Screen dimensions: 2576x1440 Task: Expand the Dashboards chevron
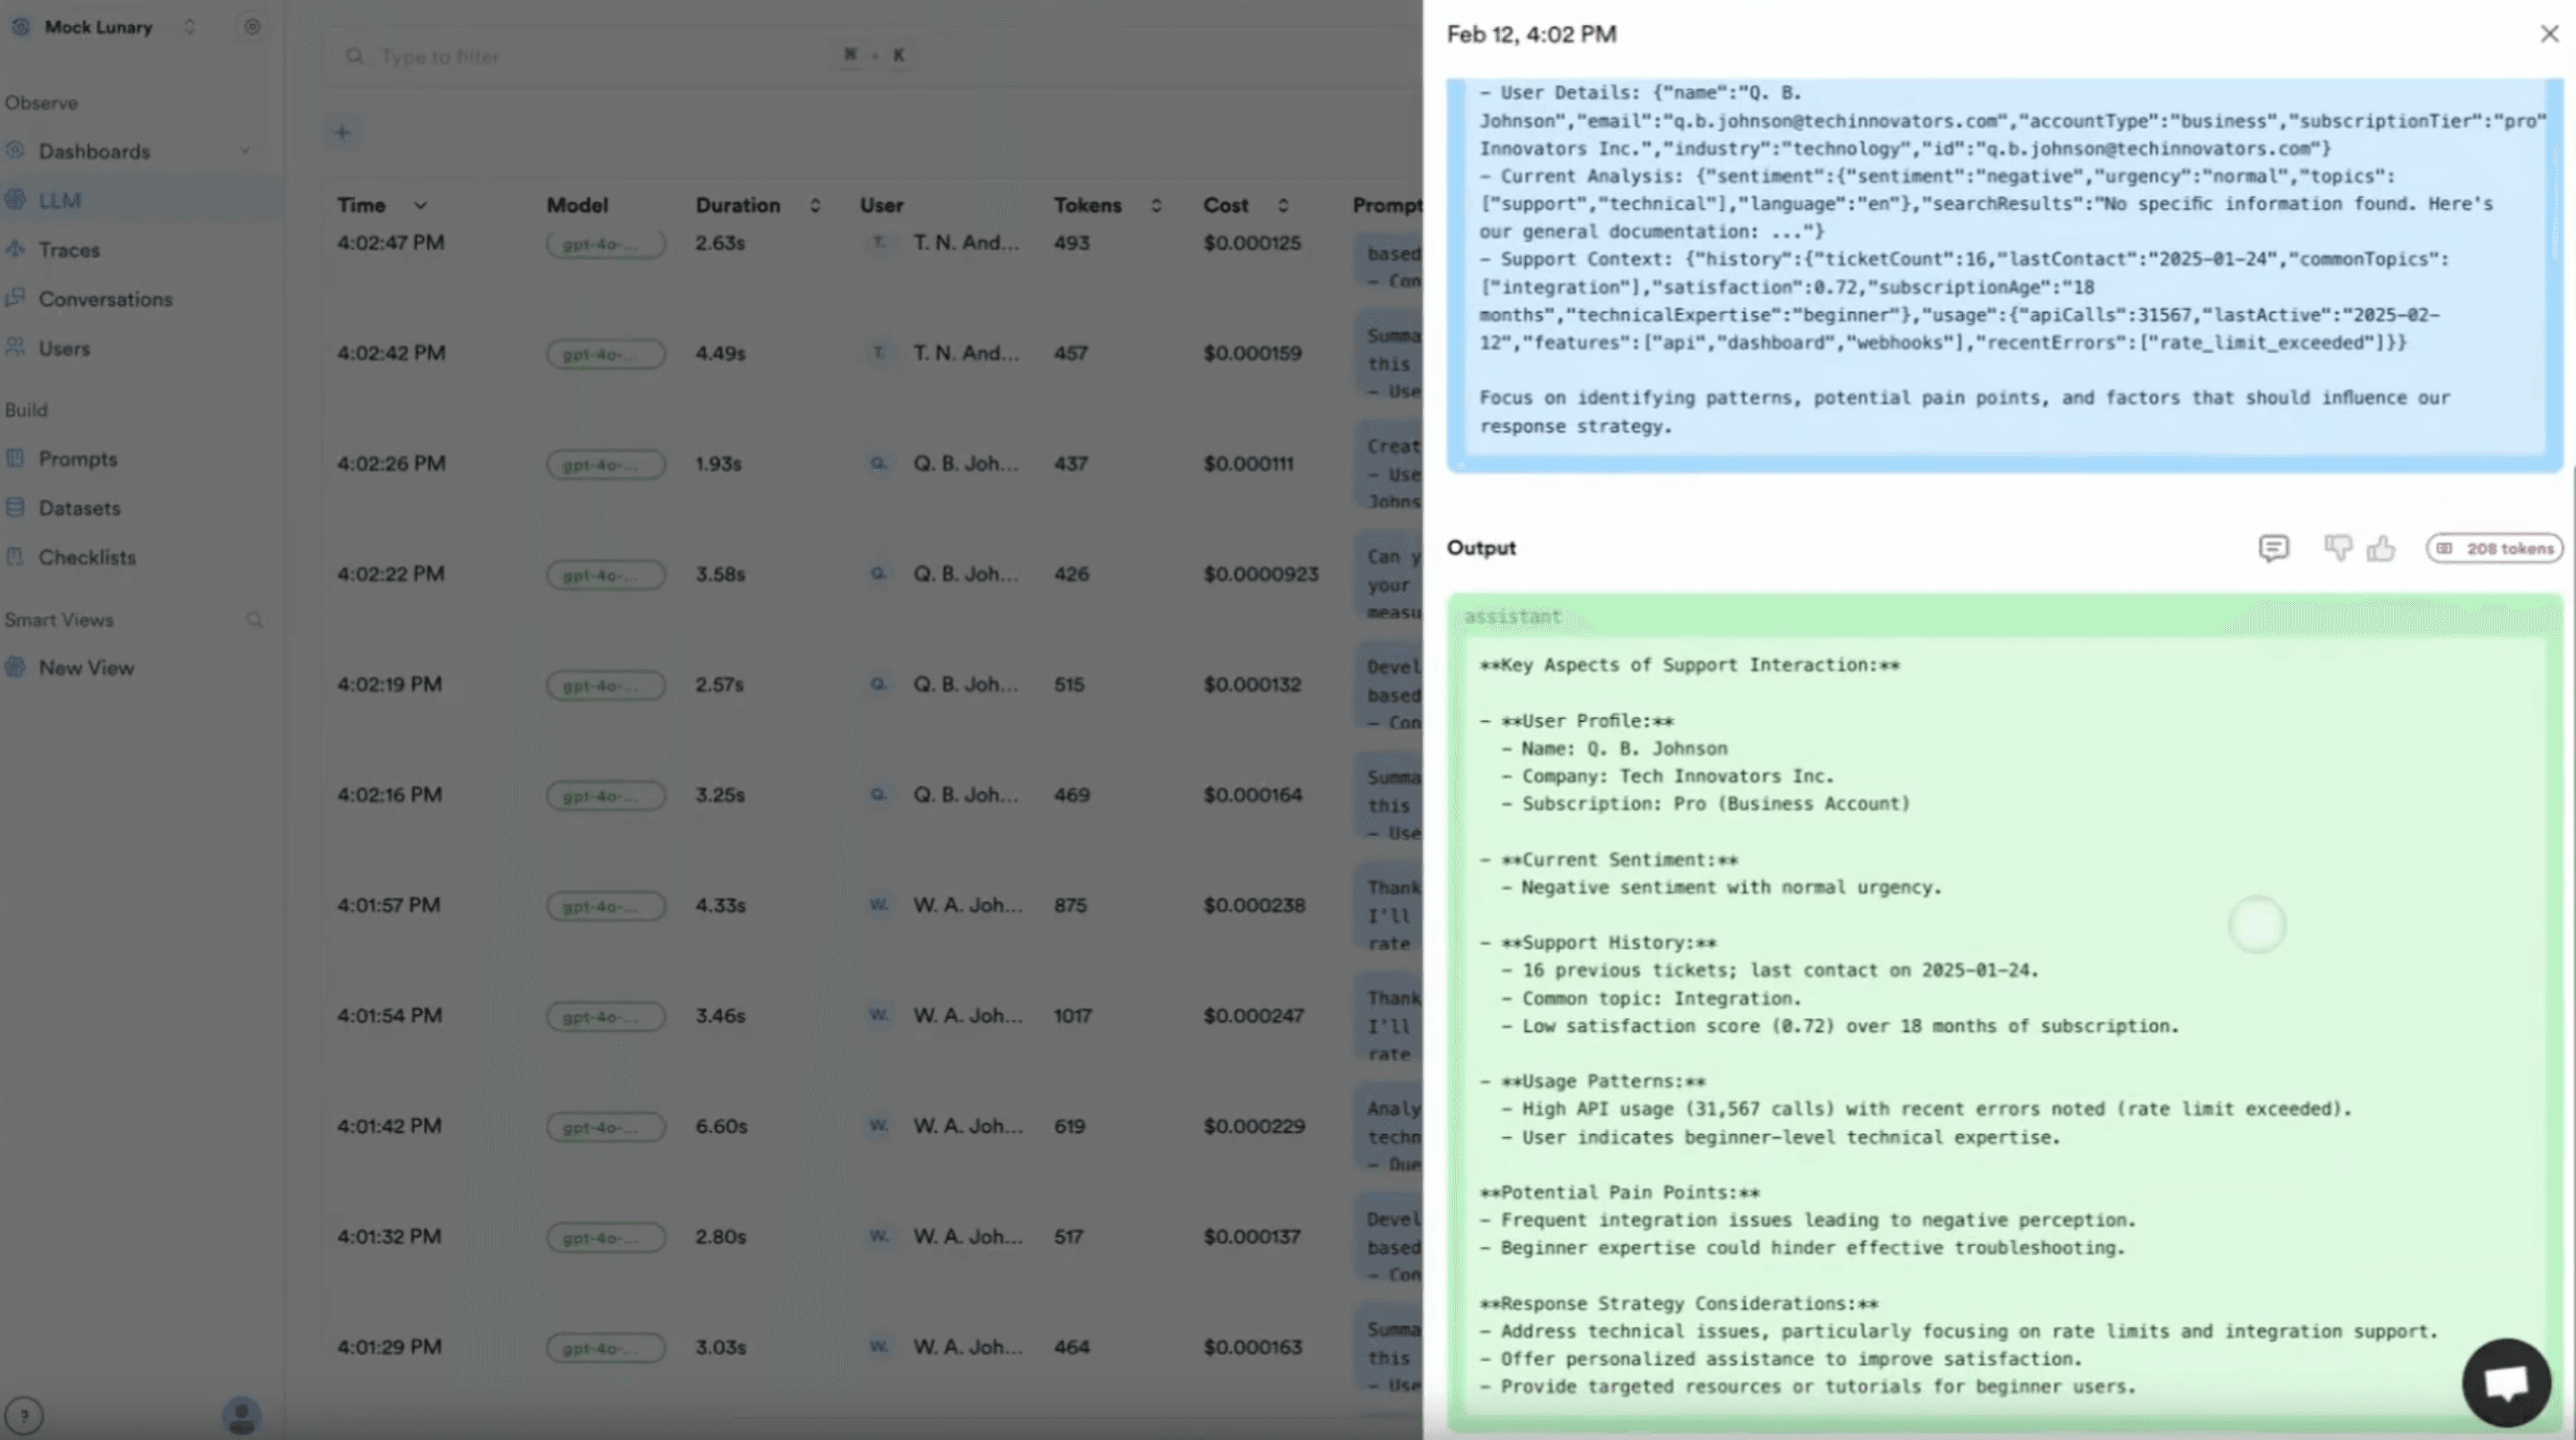245,151
